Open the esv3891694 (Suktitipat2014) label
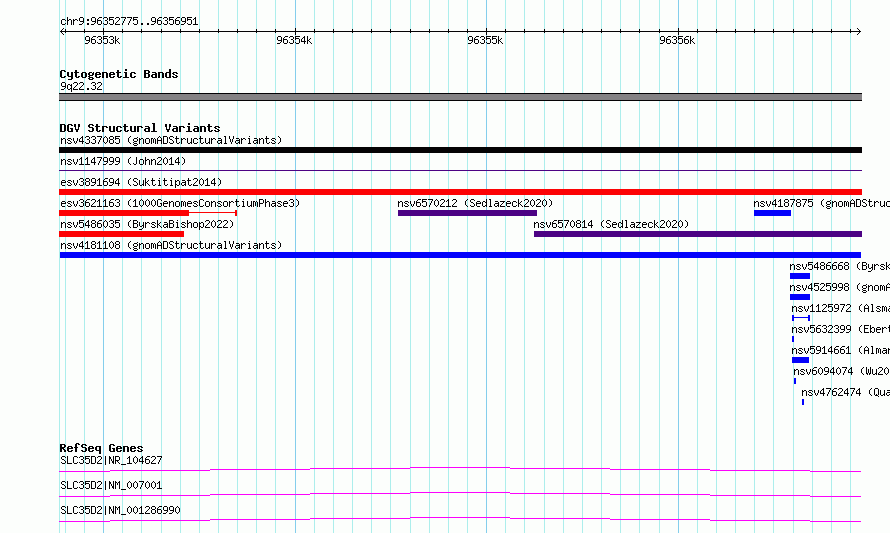 141,182
